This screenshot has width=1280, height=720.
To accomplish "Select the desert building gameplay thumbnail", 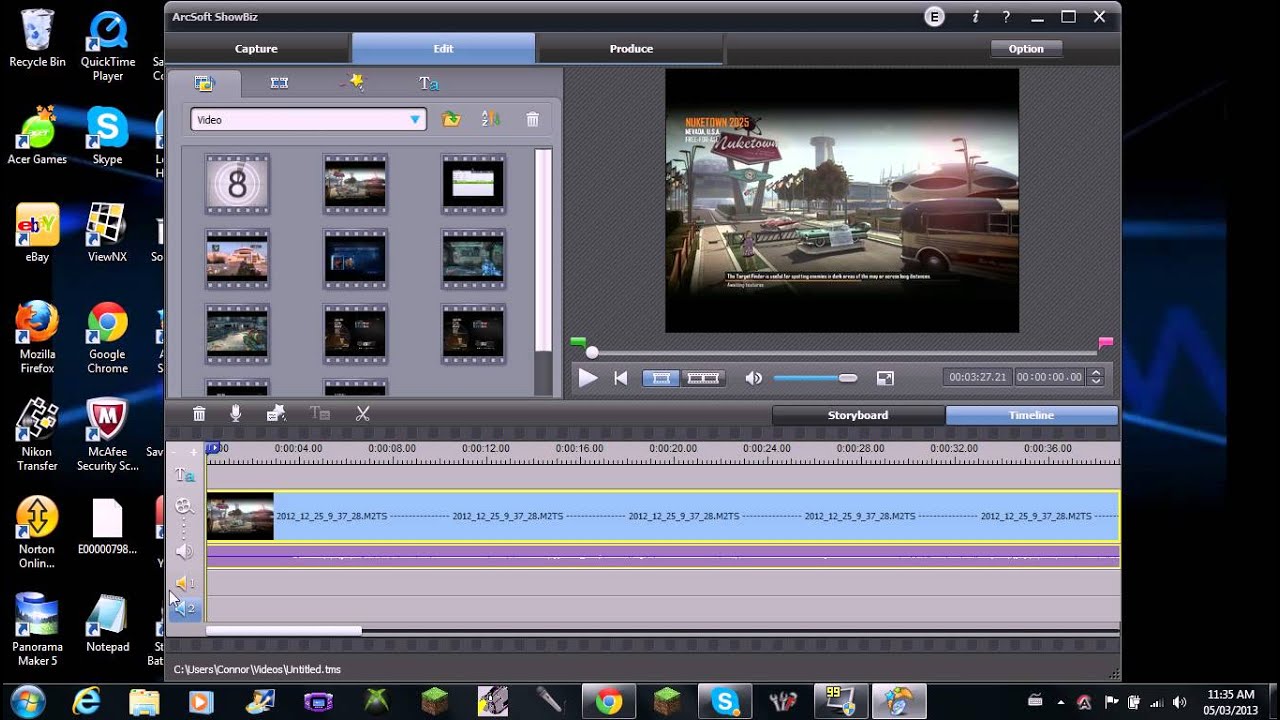I will (237, 259).
